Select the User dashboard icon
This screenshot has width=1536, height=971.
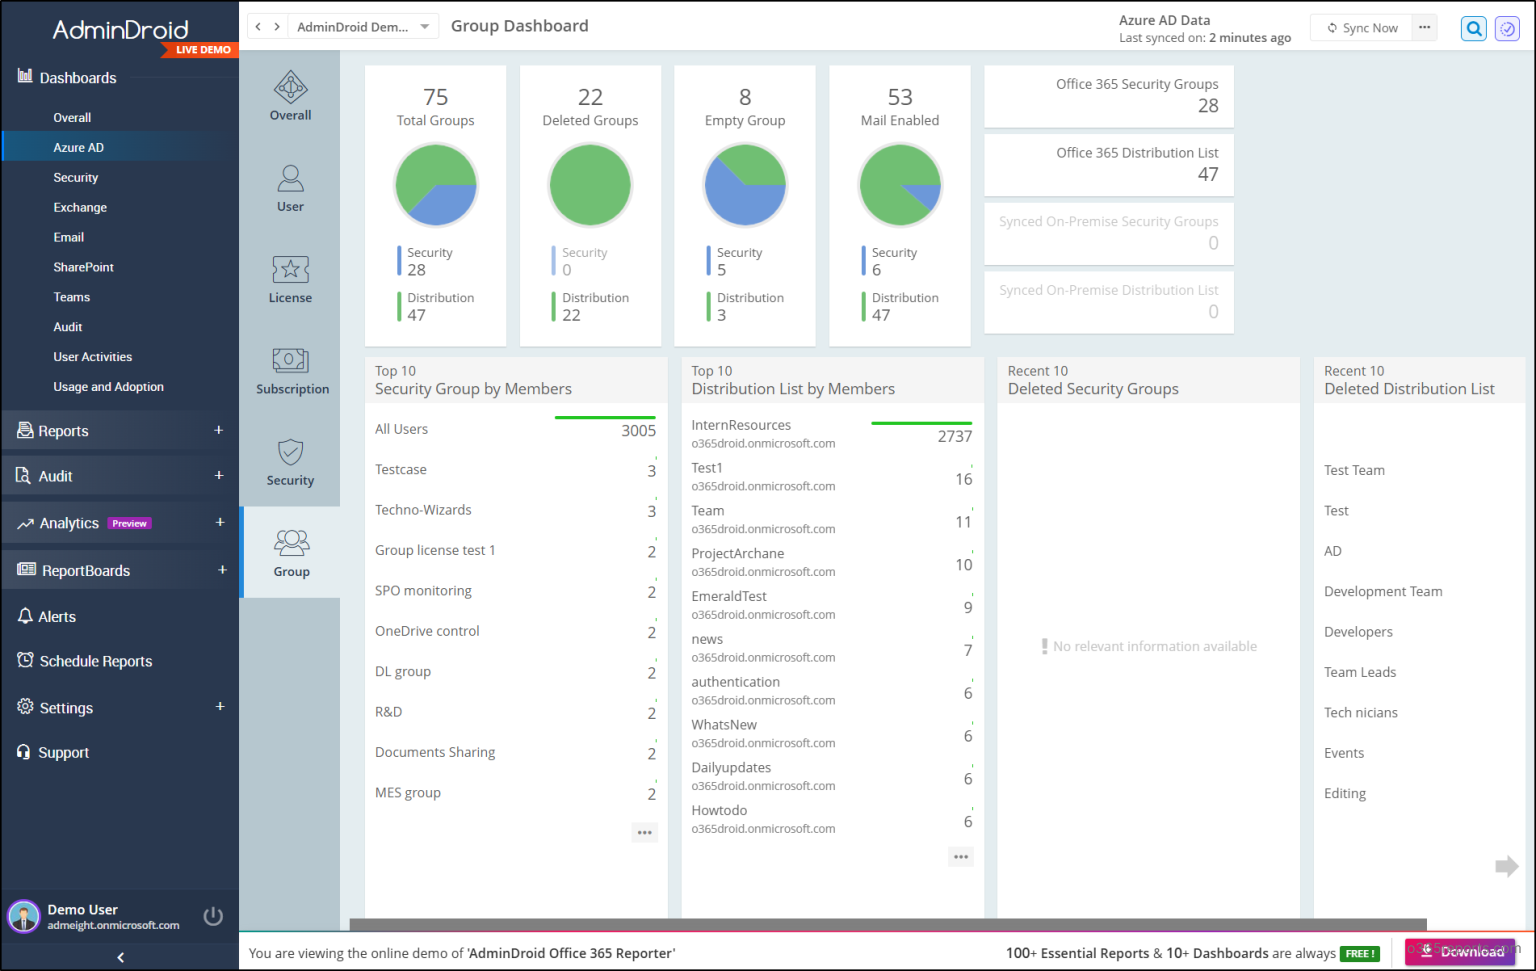[x=290, y=188]
